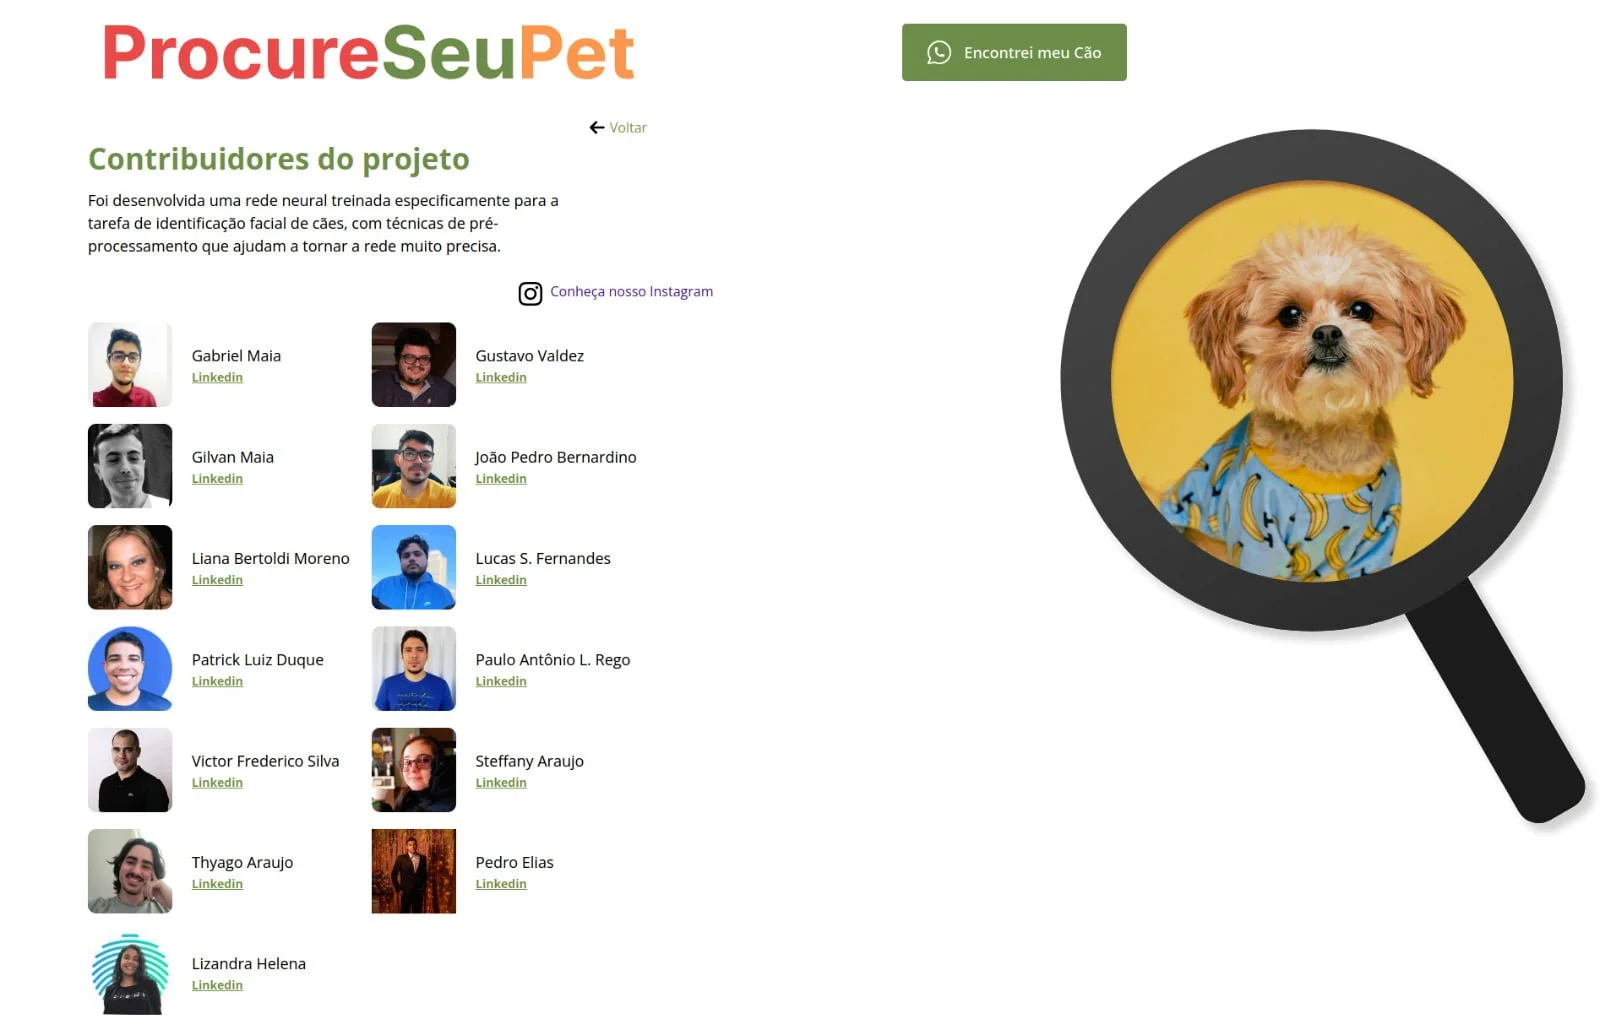Select João Pedro Bernardino's profile photo
Screen dimensions: 1600x1030
click(414, 466)
